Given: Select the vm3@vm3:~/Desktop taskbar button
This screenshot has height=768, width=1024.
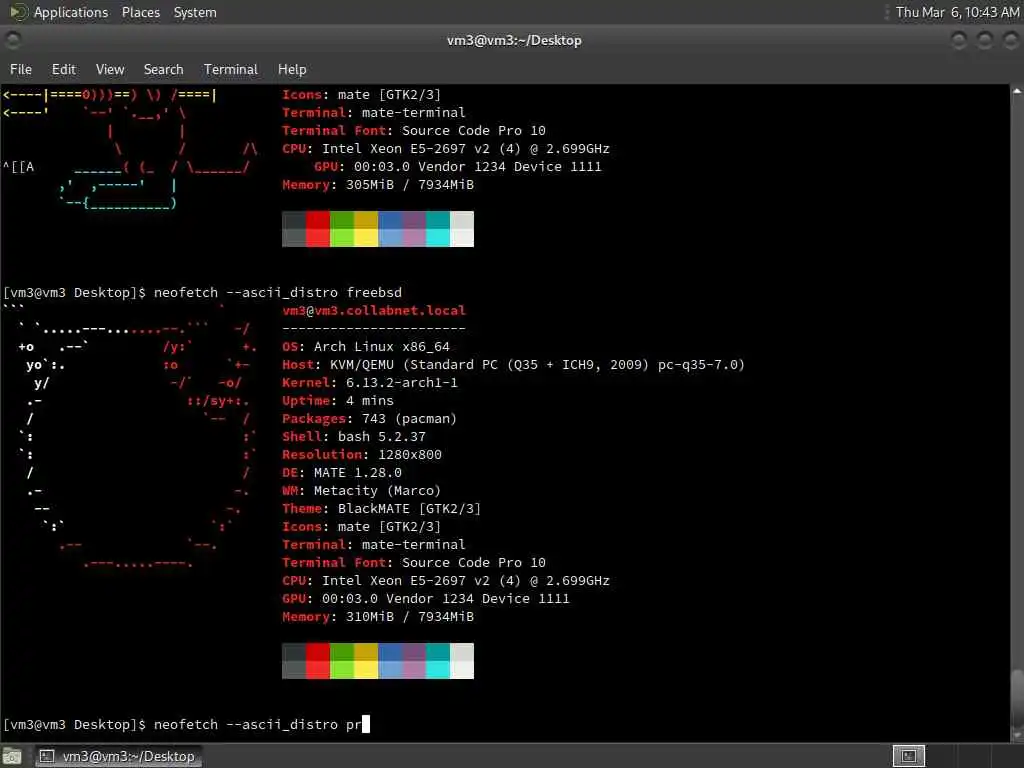Looking at the screenshot, I should (x=118, y=756).
